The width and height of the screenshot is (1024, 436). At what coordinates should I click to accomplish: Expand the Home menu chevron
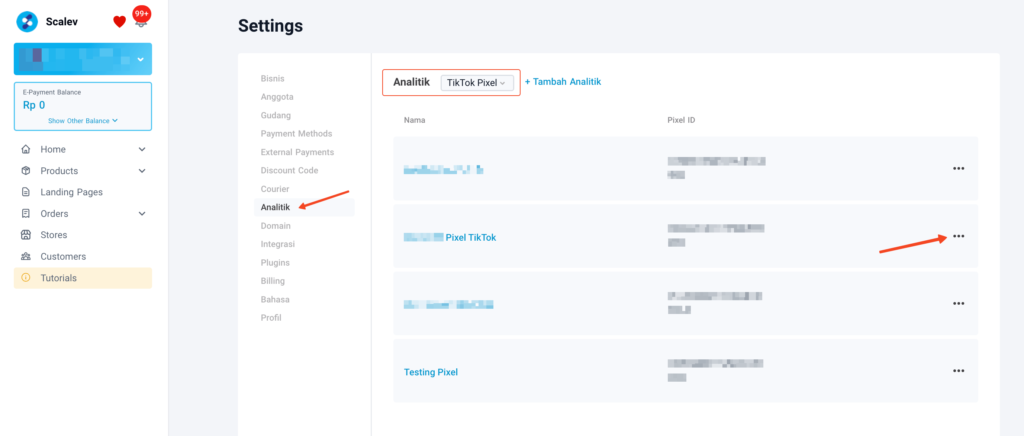[x=142, y=149]
